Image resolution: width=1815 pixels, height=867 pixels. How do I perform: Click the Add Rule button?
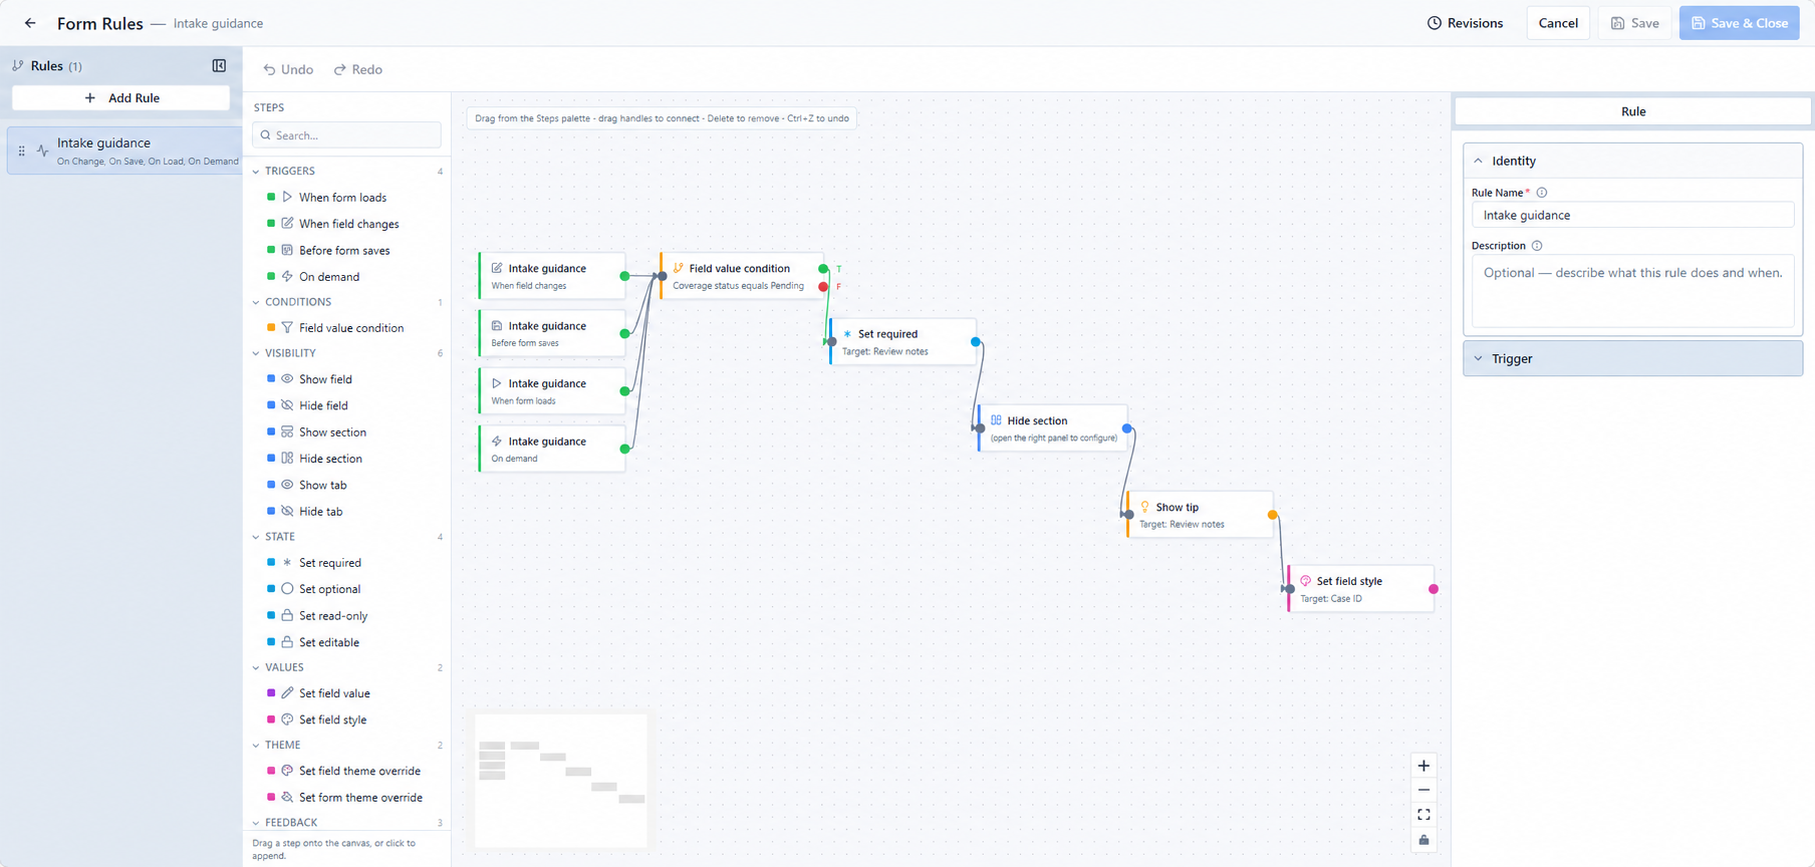121,98
